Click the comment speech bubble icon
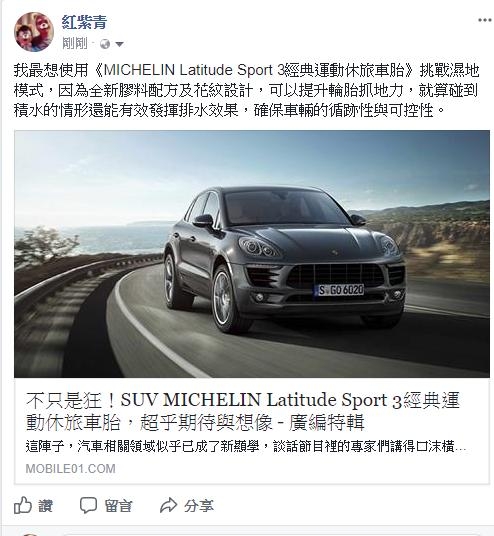The height and width of the screenshot is (536, 494). click(88, 506)
